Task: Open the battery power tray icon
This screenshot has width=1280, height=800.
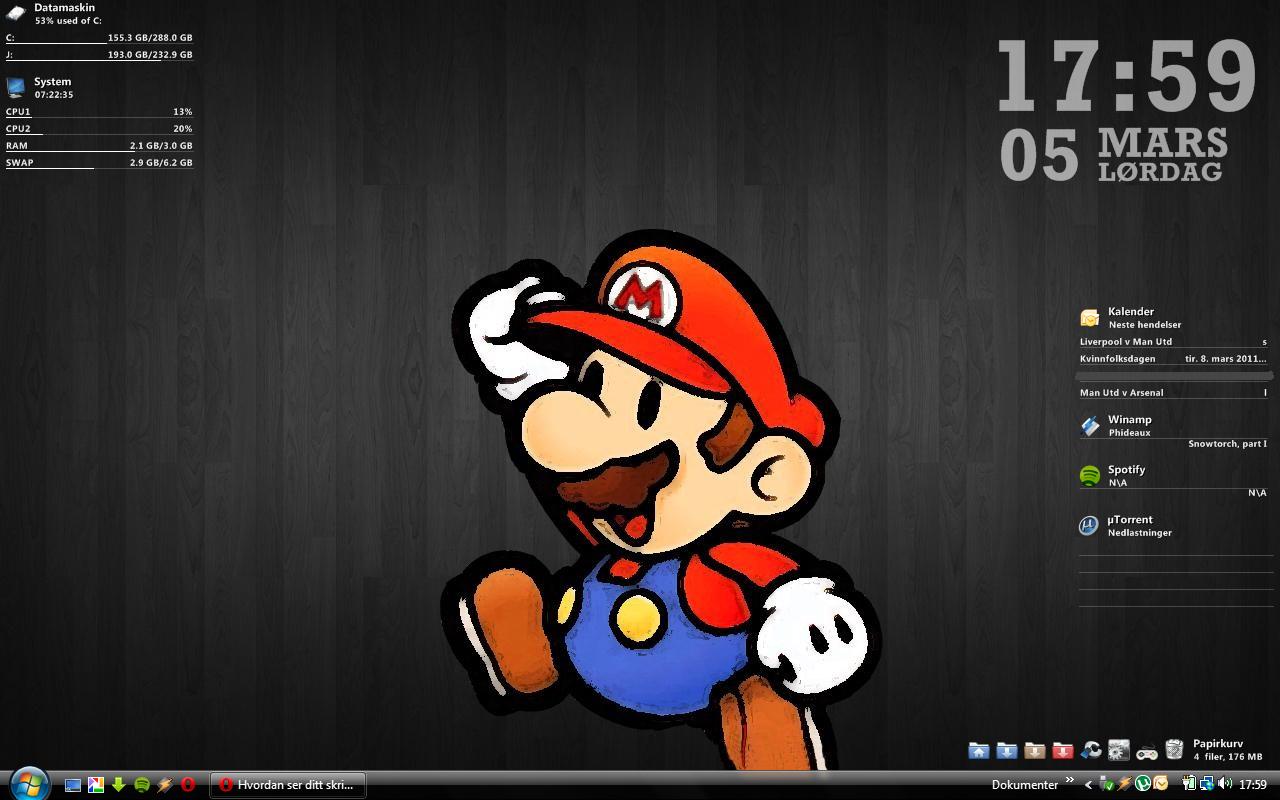Action: [1189, 784]
